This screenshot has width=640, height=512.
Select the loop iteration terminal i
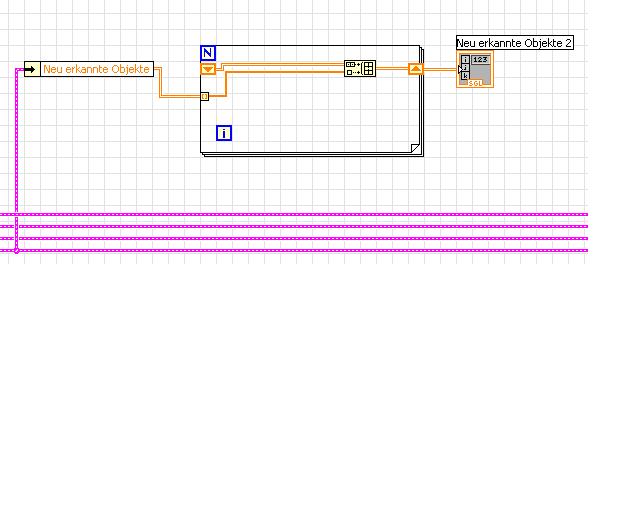click(224, 133)
